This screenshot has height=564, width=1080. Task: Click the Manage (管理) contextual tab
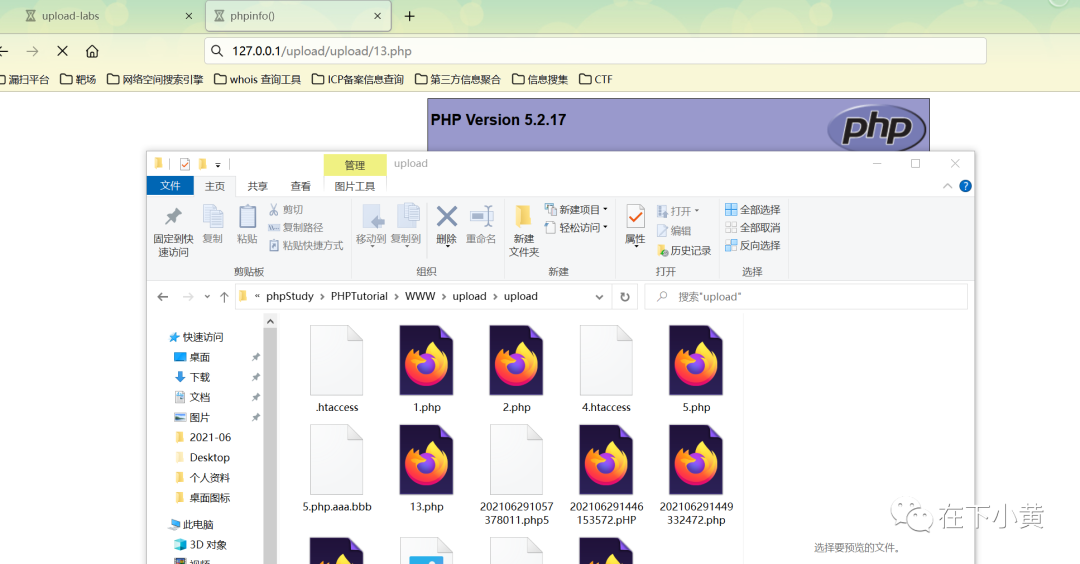[x=355, y=165]
